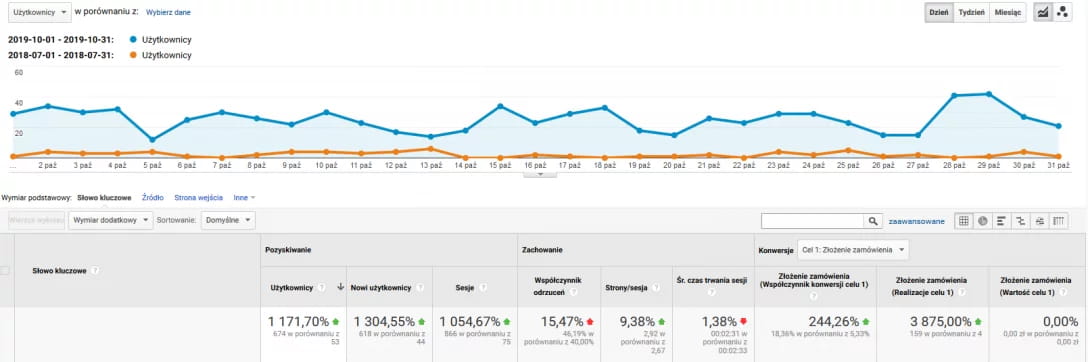Click the Wiersze wykresu button
The width and height of the screenshot is (1088, 362).
coord(37,221)
